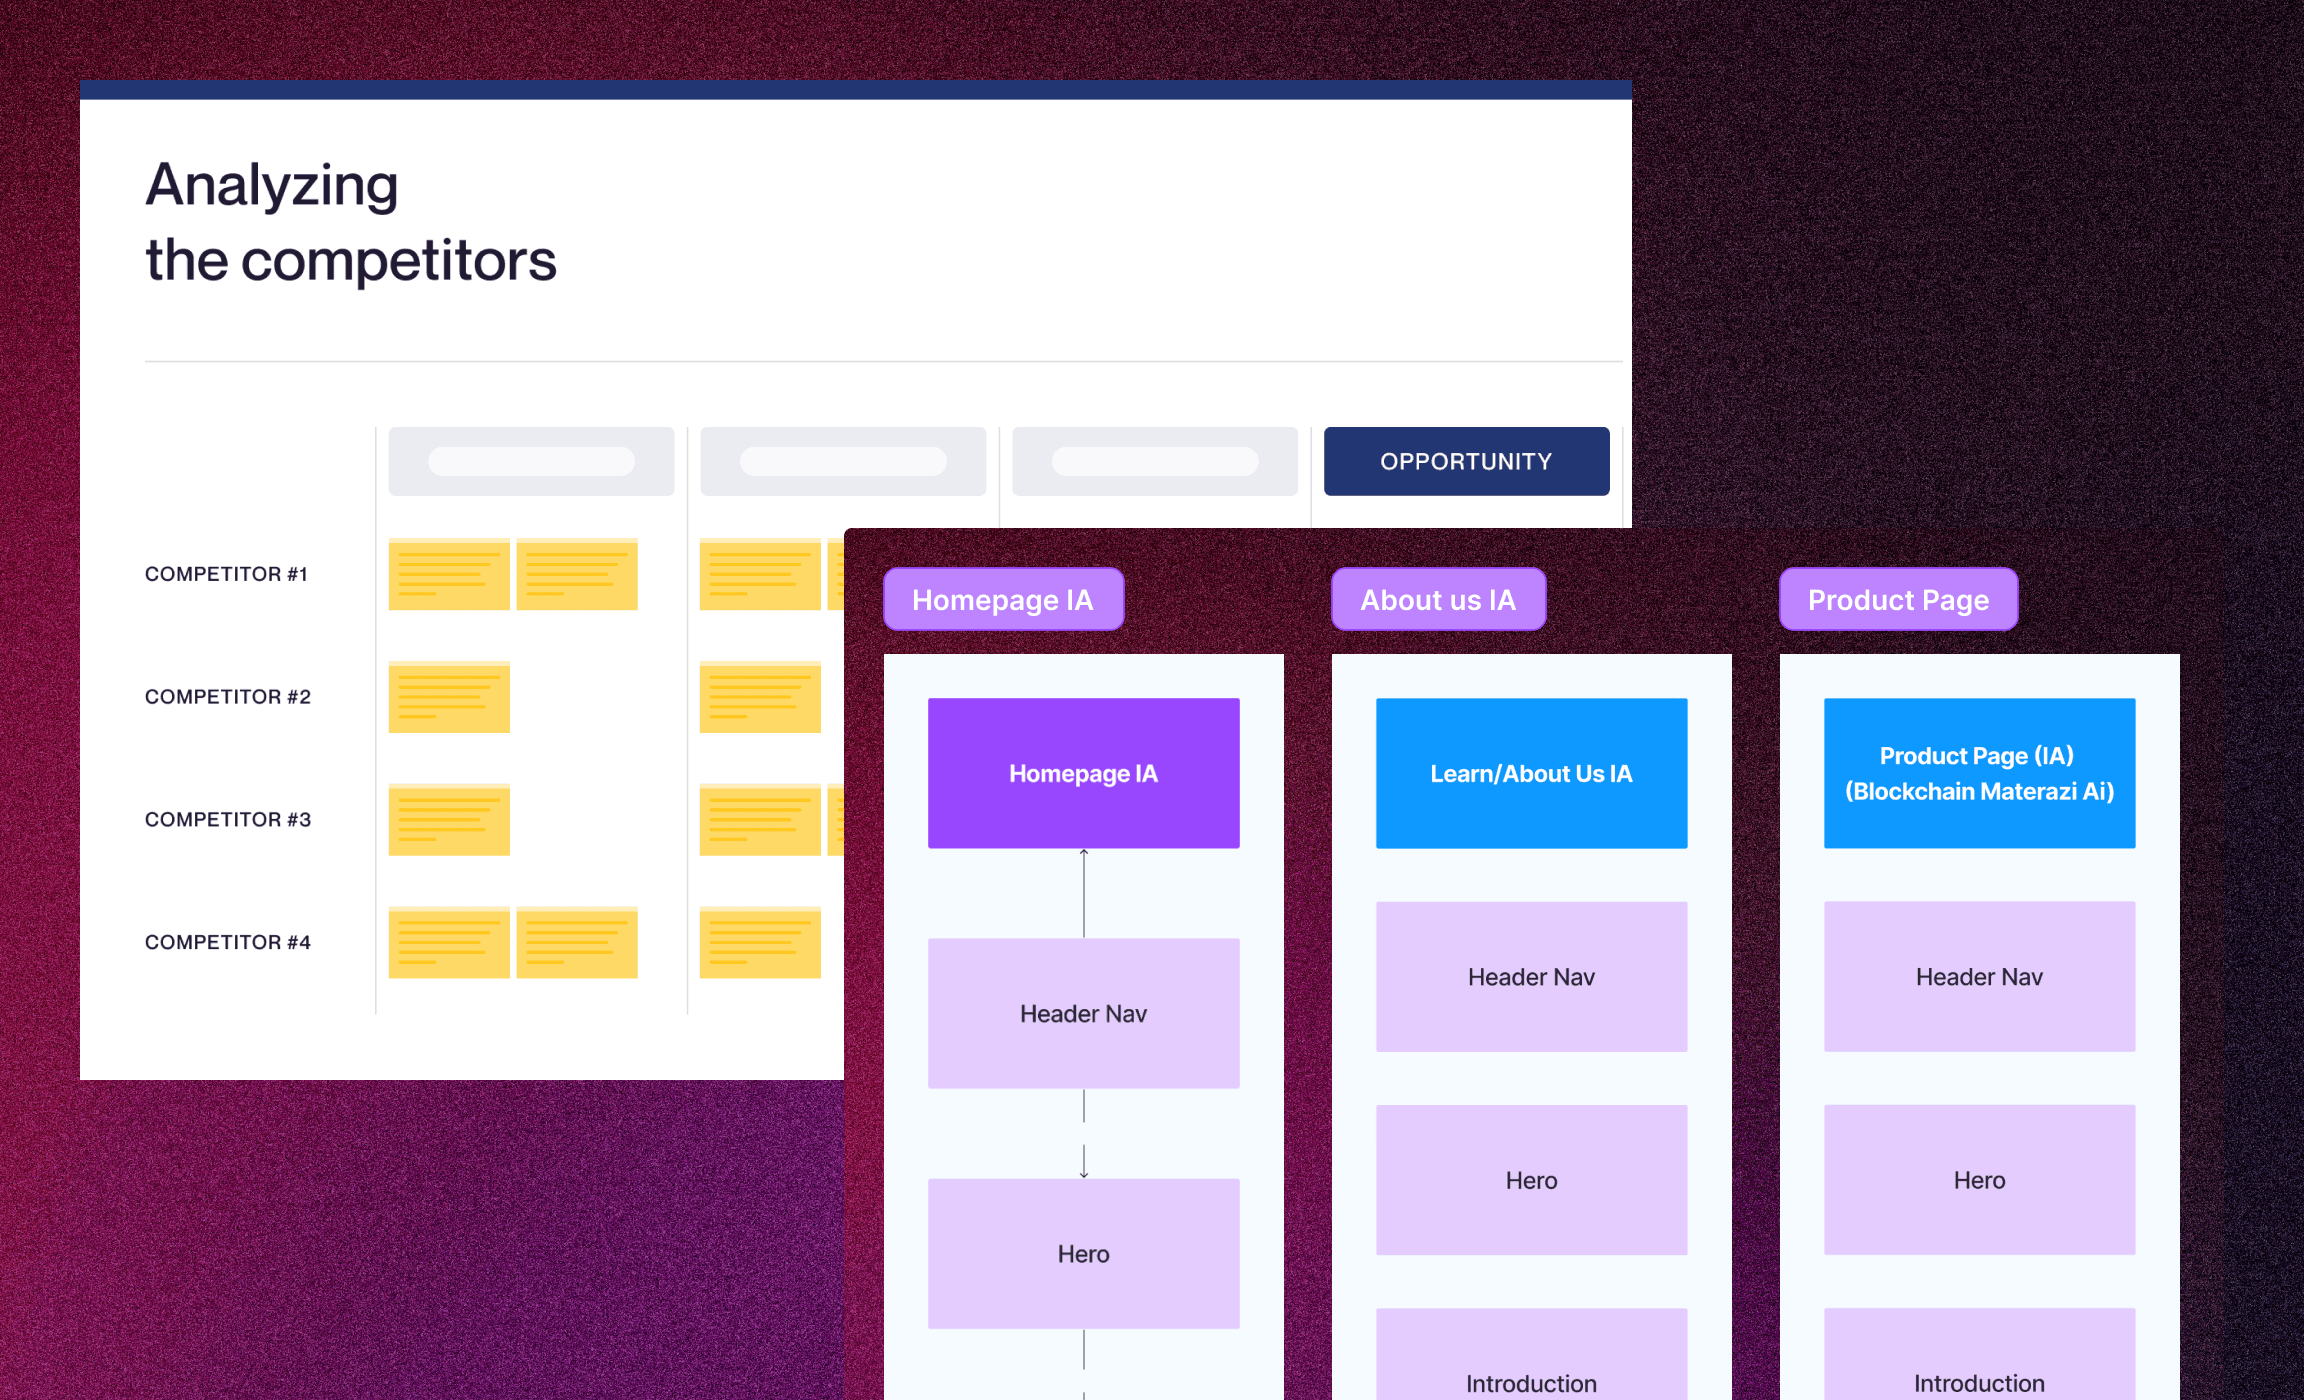
Task: Click the Product Page (IA) Blockchain block
Action: (1979, 773)
